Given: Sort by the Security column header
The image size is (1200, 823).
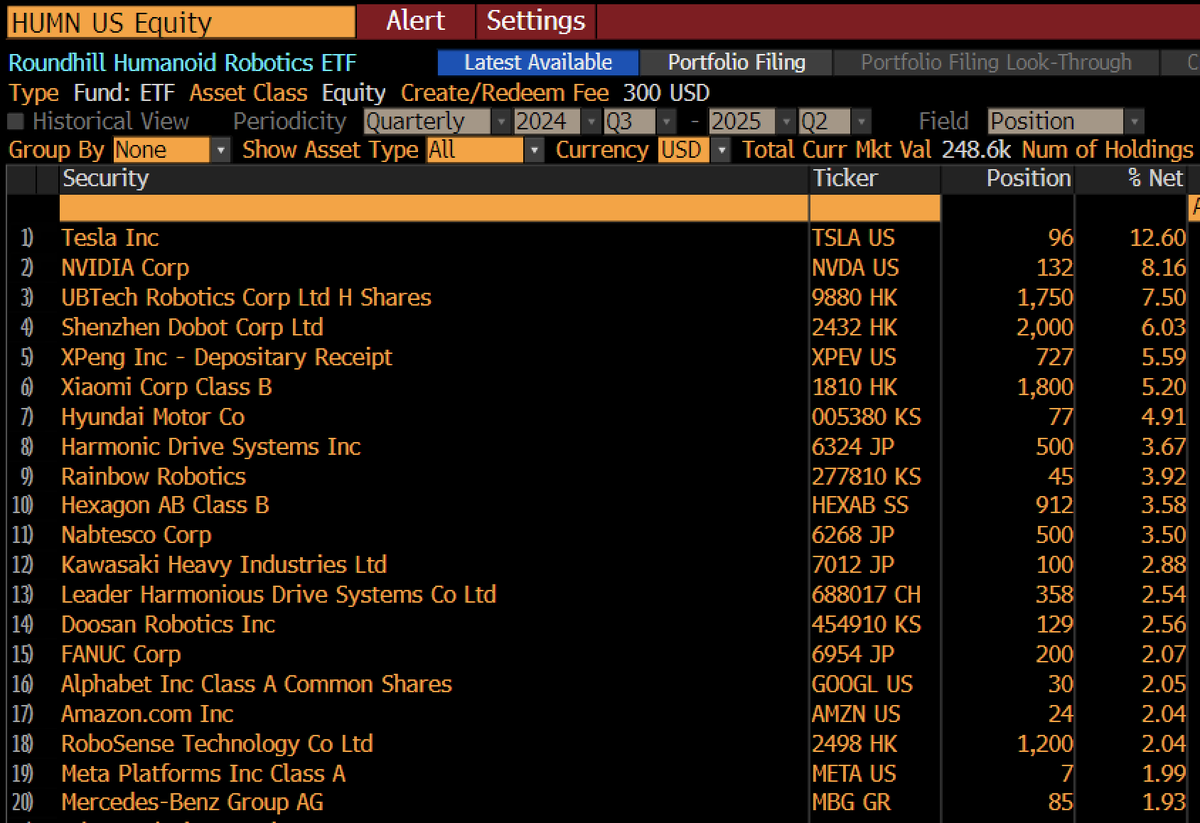Looking at the screenshot, I should pos(434,179).
